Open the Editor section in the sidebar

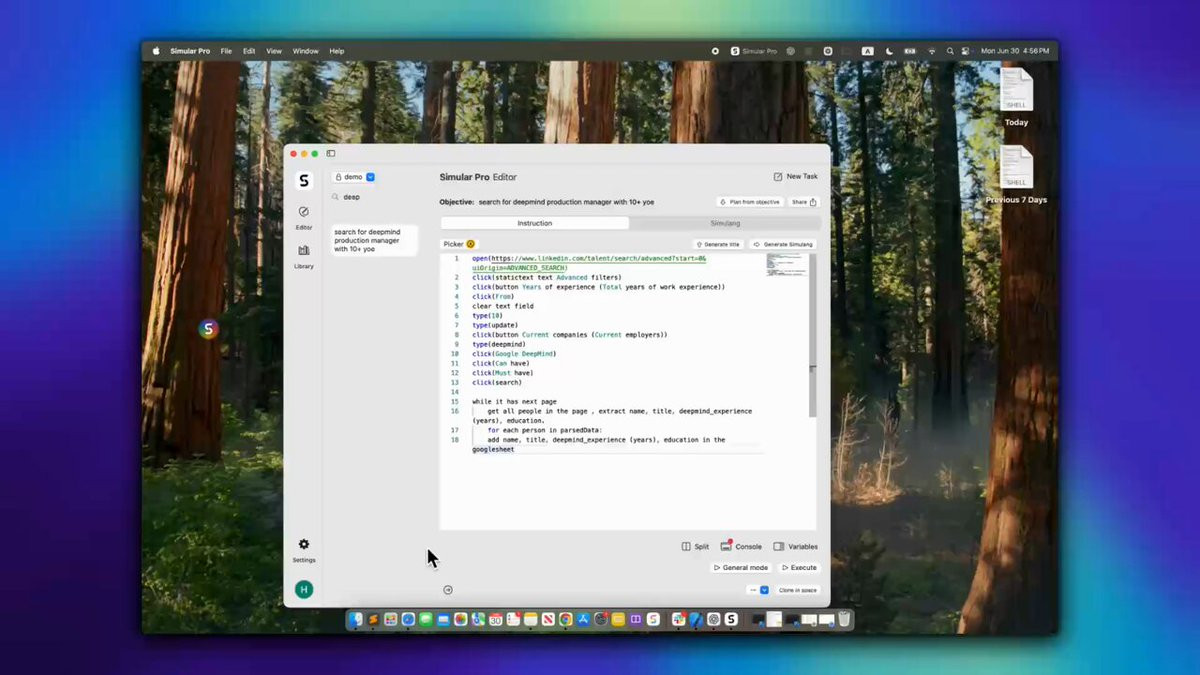304,216
